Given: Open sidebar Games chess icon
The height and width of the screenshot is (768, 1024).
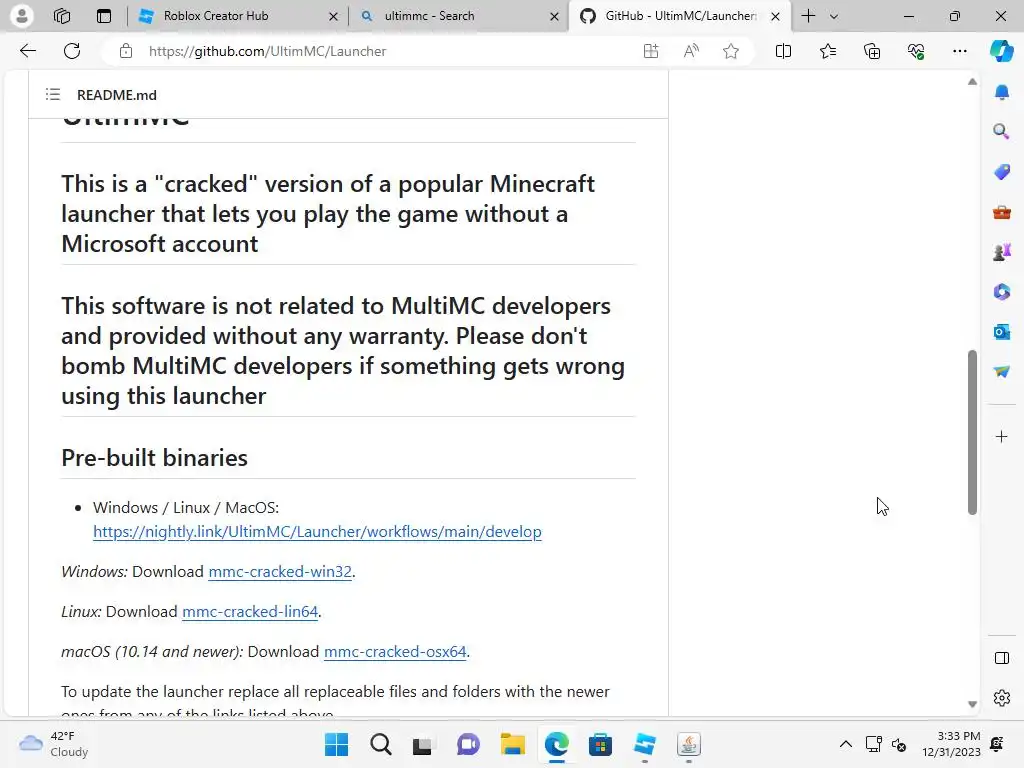Looking at the screenshot, I should (1001, 252).
